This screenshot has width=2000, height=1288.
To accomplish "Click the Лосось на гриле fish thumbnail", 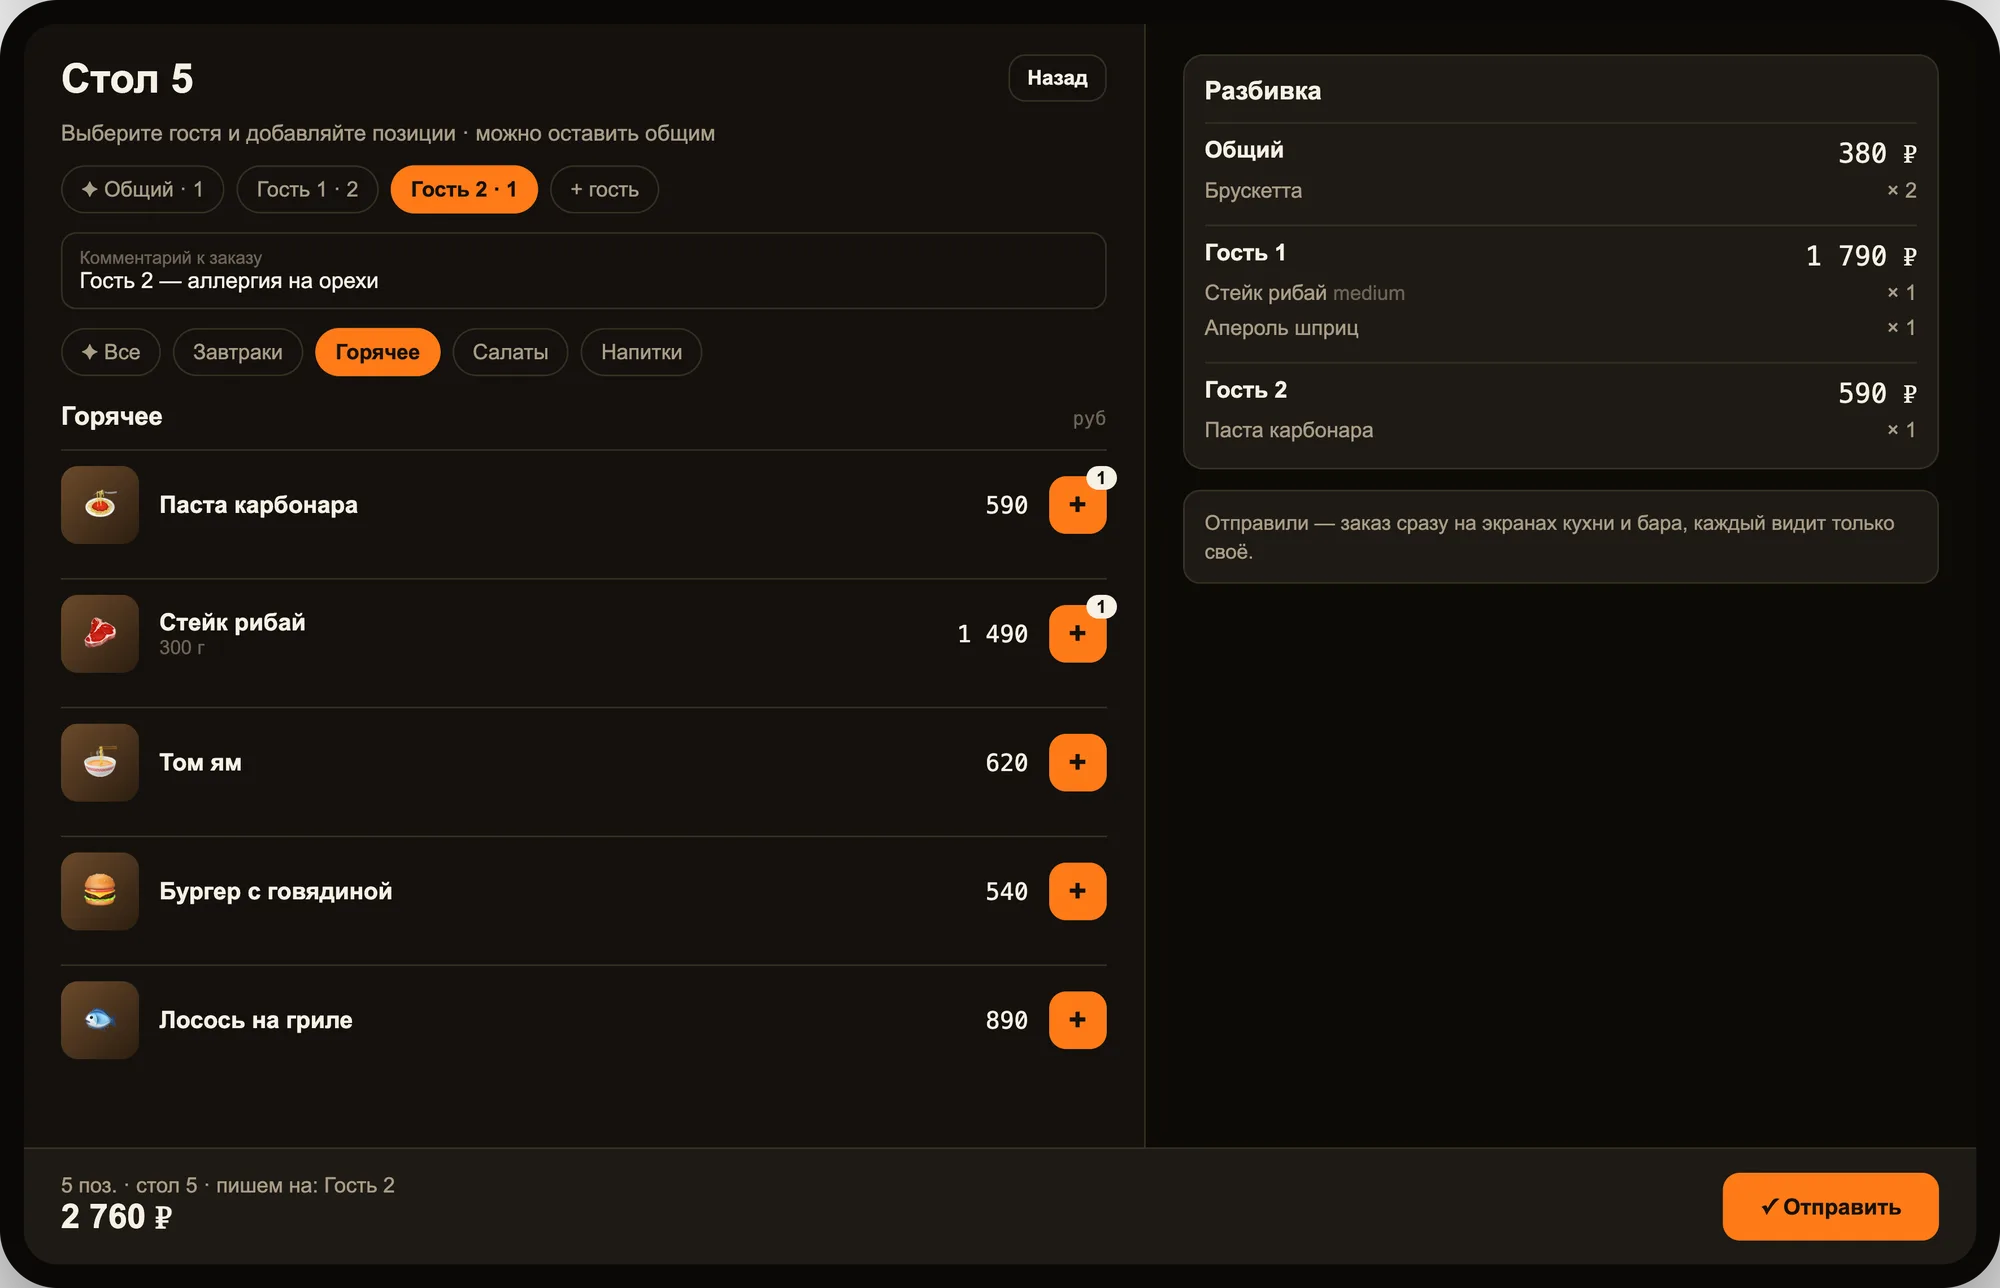I will coord(100,1020).
